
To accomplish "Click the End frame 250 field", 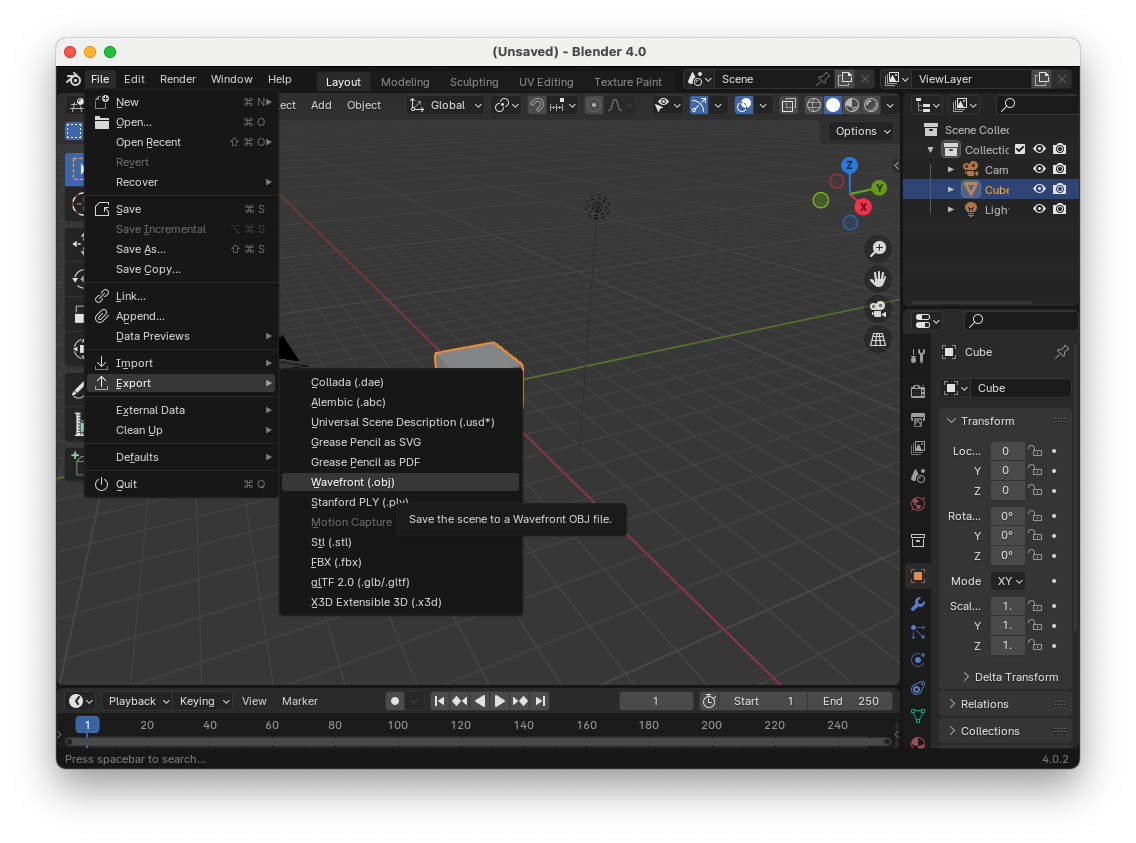I will tap(850, 701).
